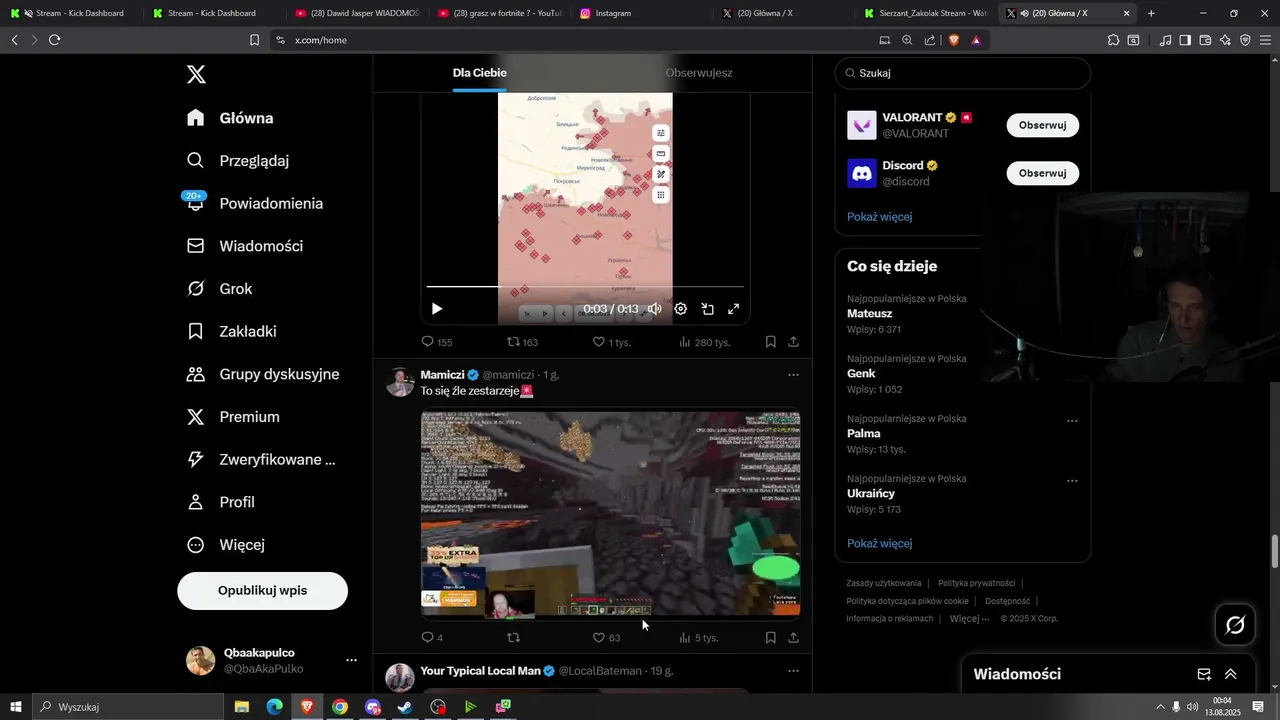Image resolution: width=1280 pixels, height=720 pixels.
Task: Open the X logo home link
Action: 196,74
